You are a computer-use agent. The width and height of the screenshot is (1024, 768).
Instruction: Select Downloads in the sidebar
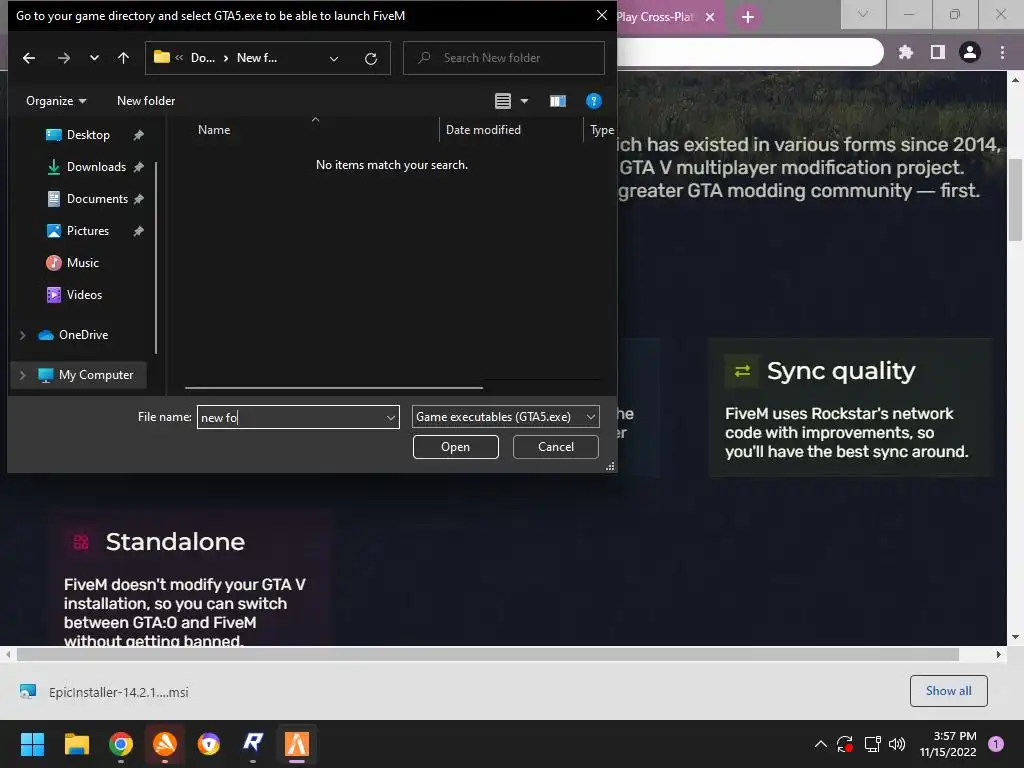pos(96,167)
